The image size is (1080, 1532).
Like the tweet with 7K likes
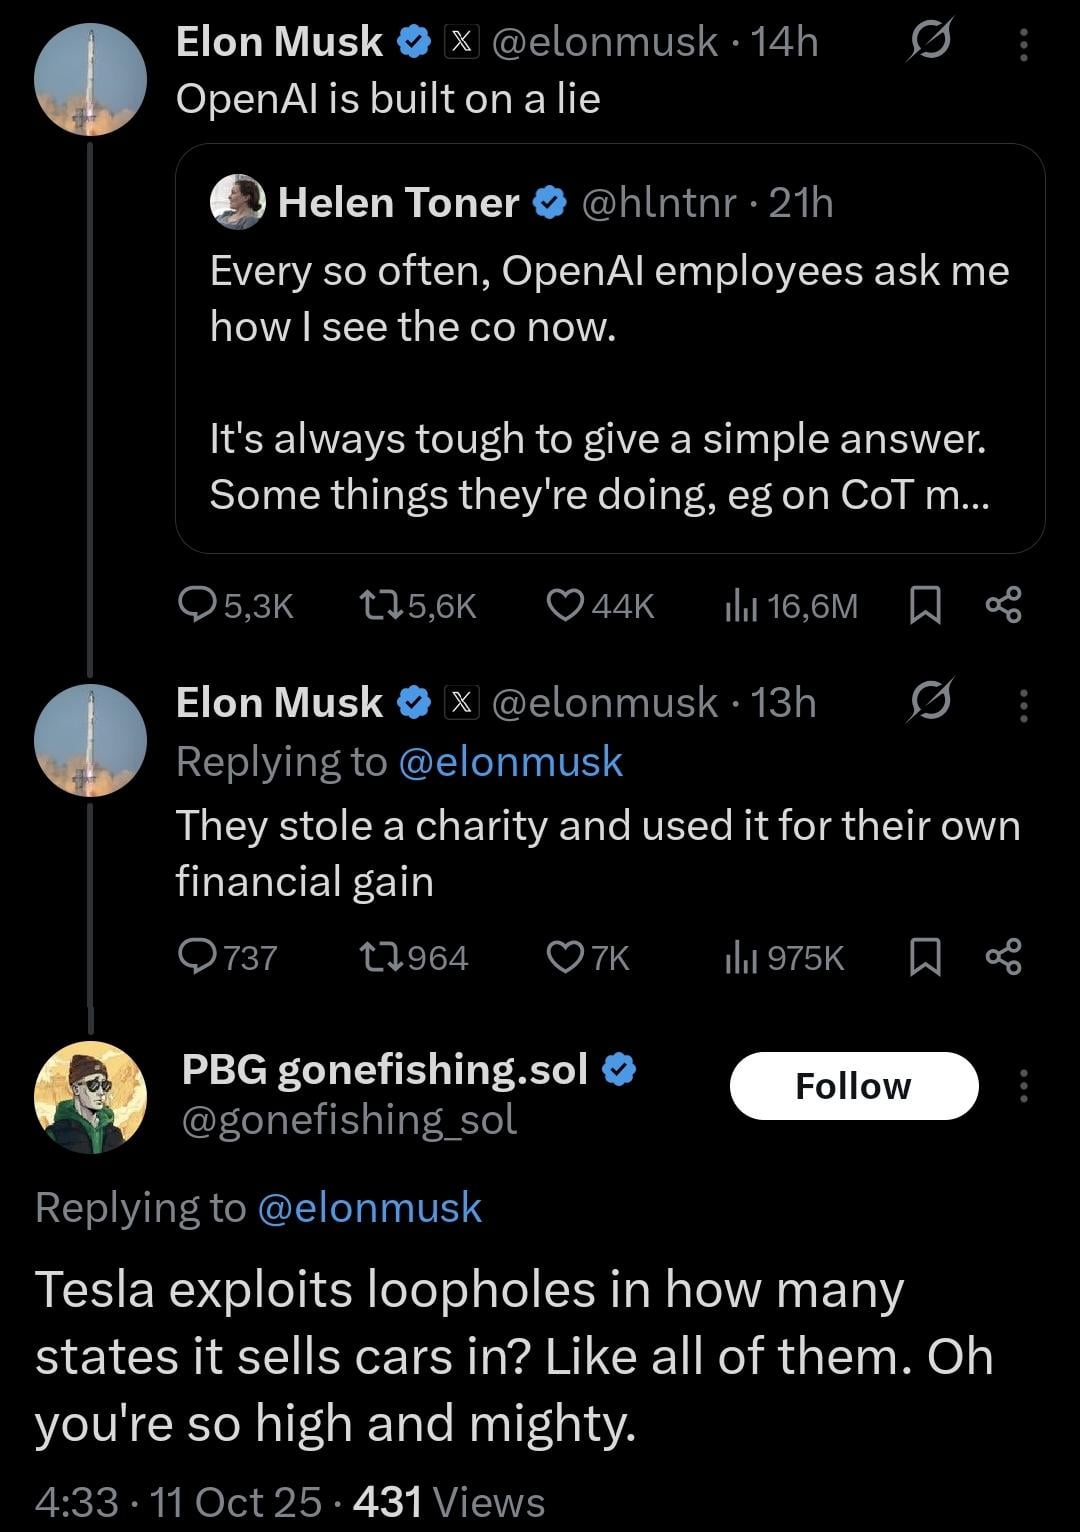point(566,957)
